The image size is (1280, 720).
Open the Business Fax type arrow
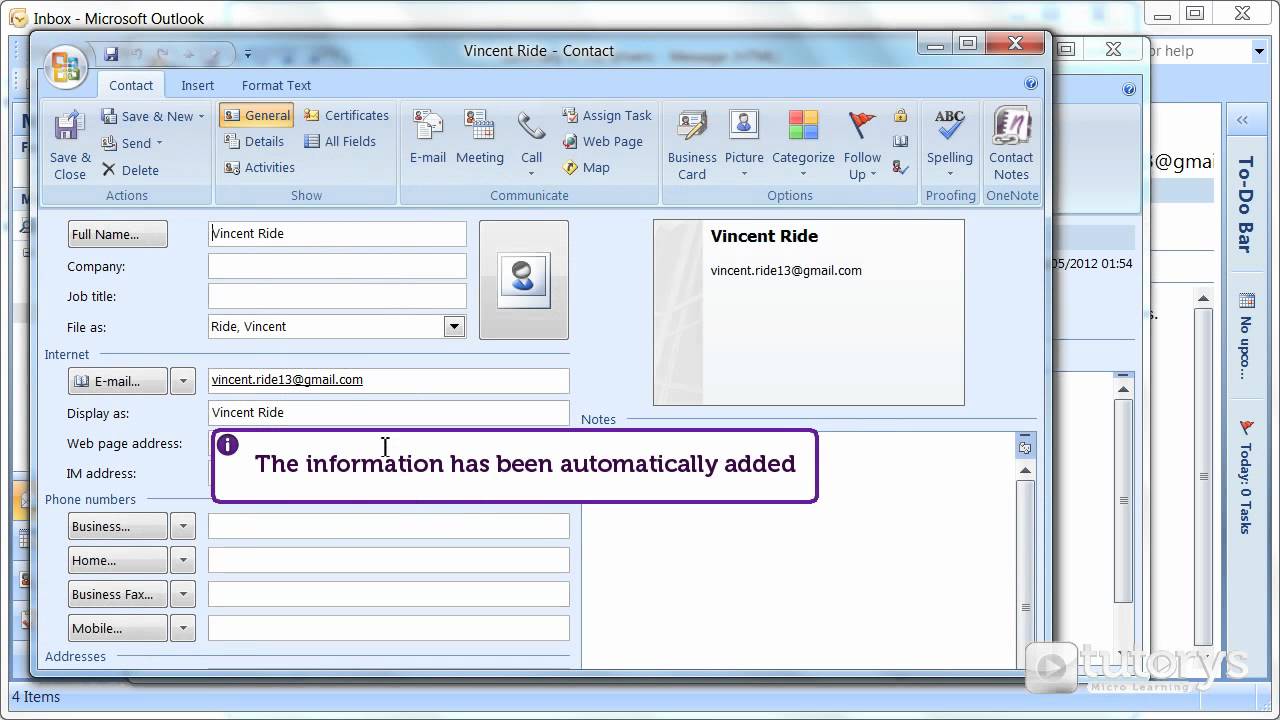click(x=183, y=594)
